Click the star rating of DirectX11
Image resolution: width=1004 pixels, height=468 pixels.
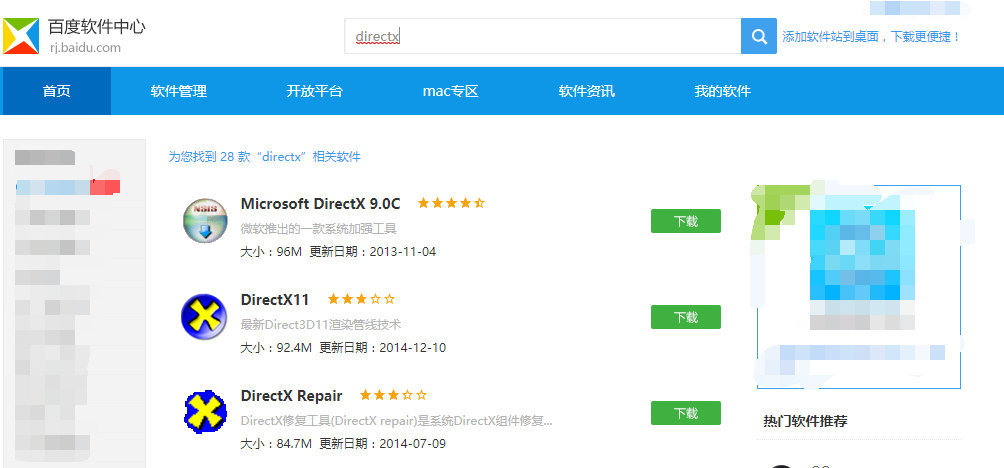point(362,299)
